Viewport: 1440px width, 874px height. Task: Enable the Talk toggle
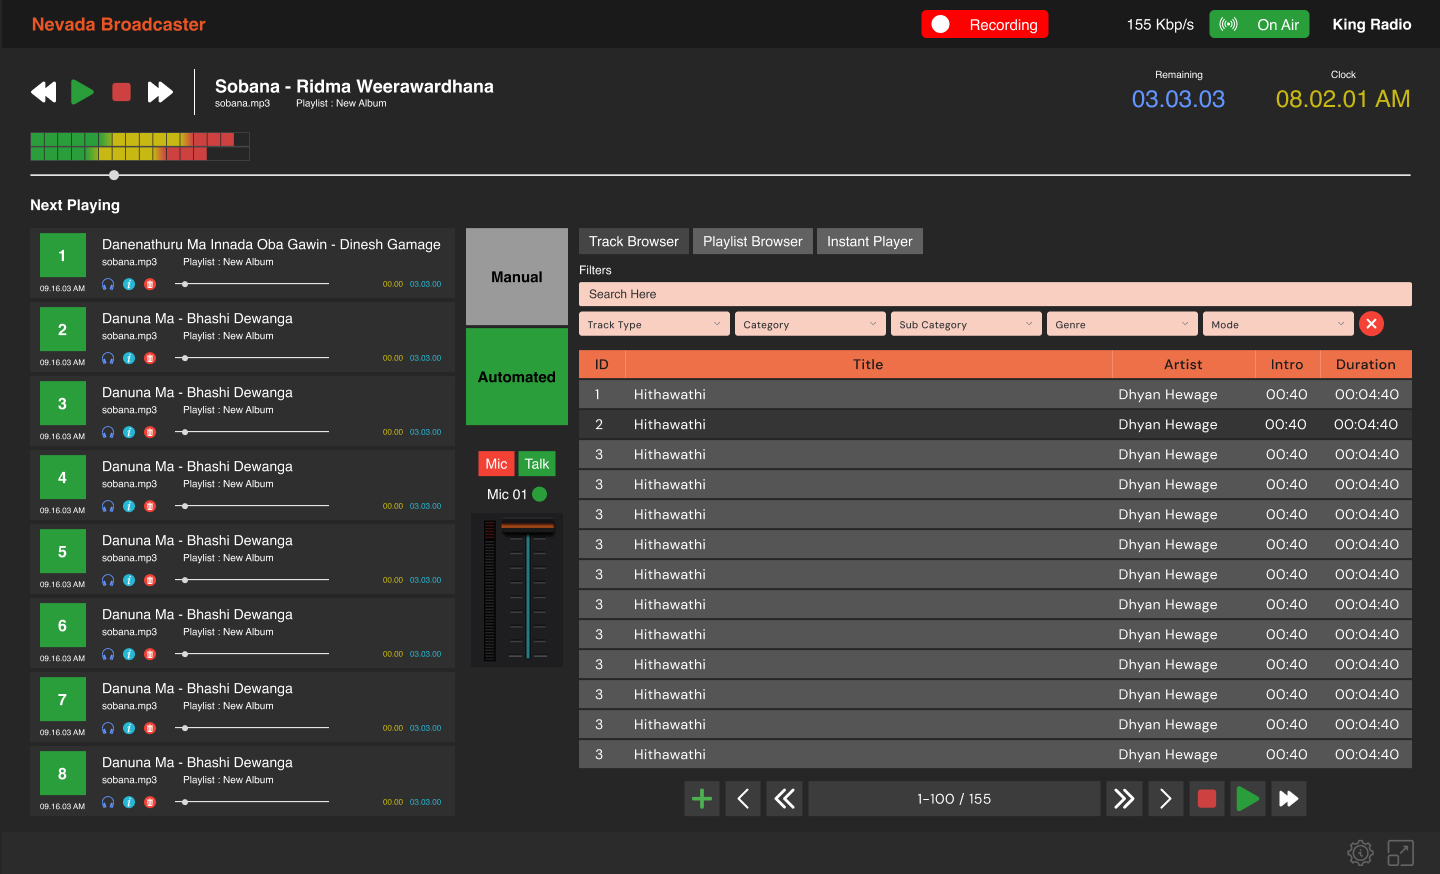(x=537, y=463)
